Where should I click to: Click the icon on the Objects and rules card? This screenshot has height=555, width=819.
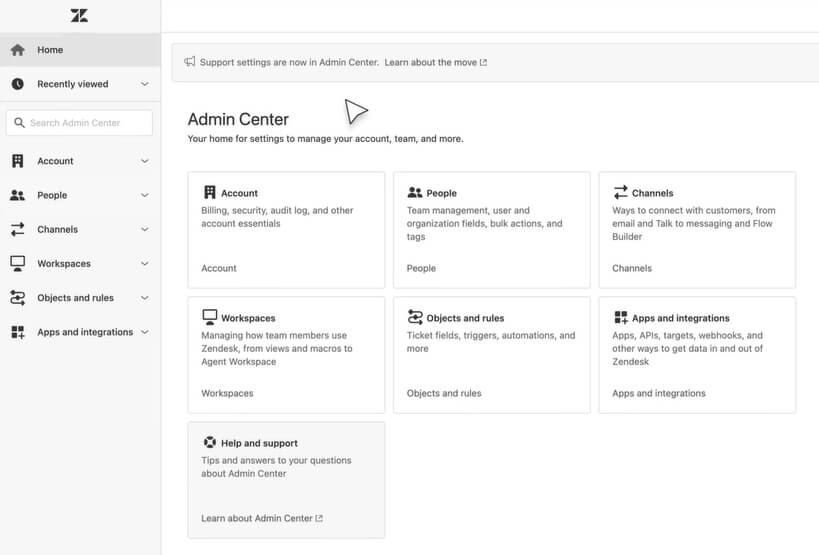pyautogui.click(x=415, y=317)
